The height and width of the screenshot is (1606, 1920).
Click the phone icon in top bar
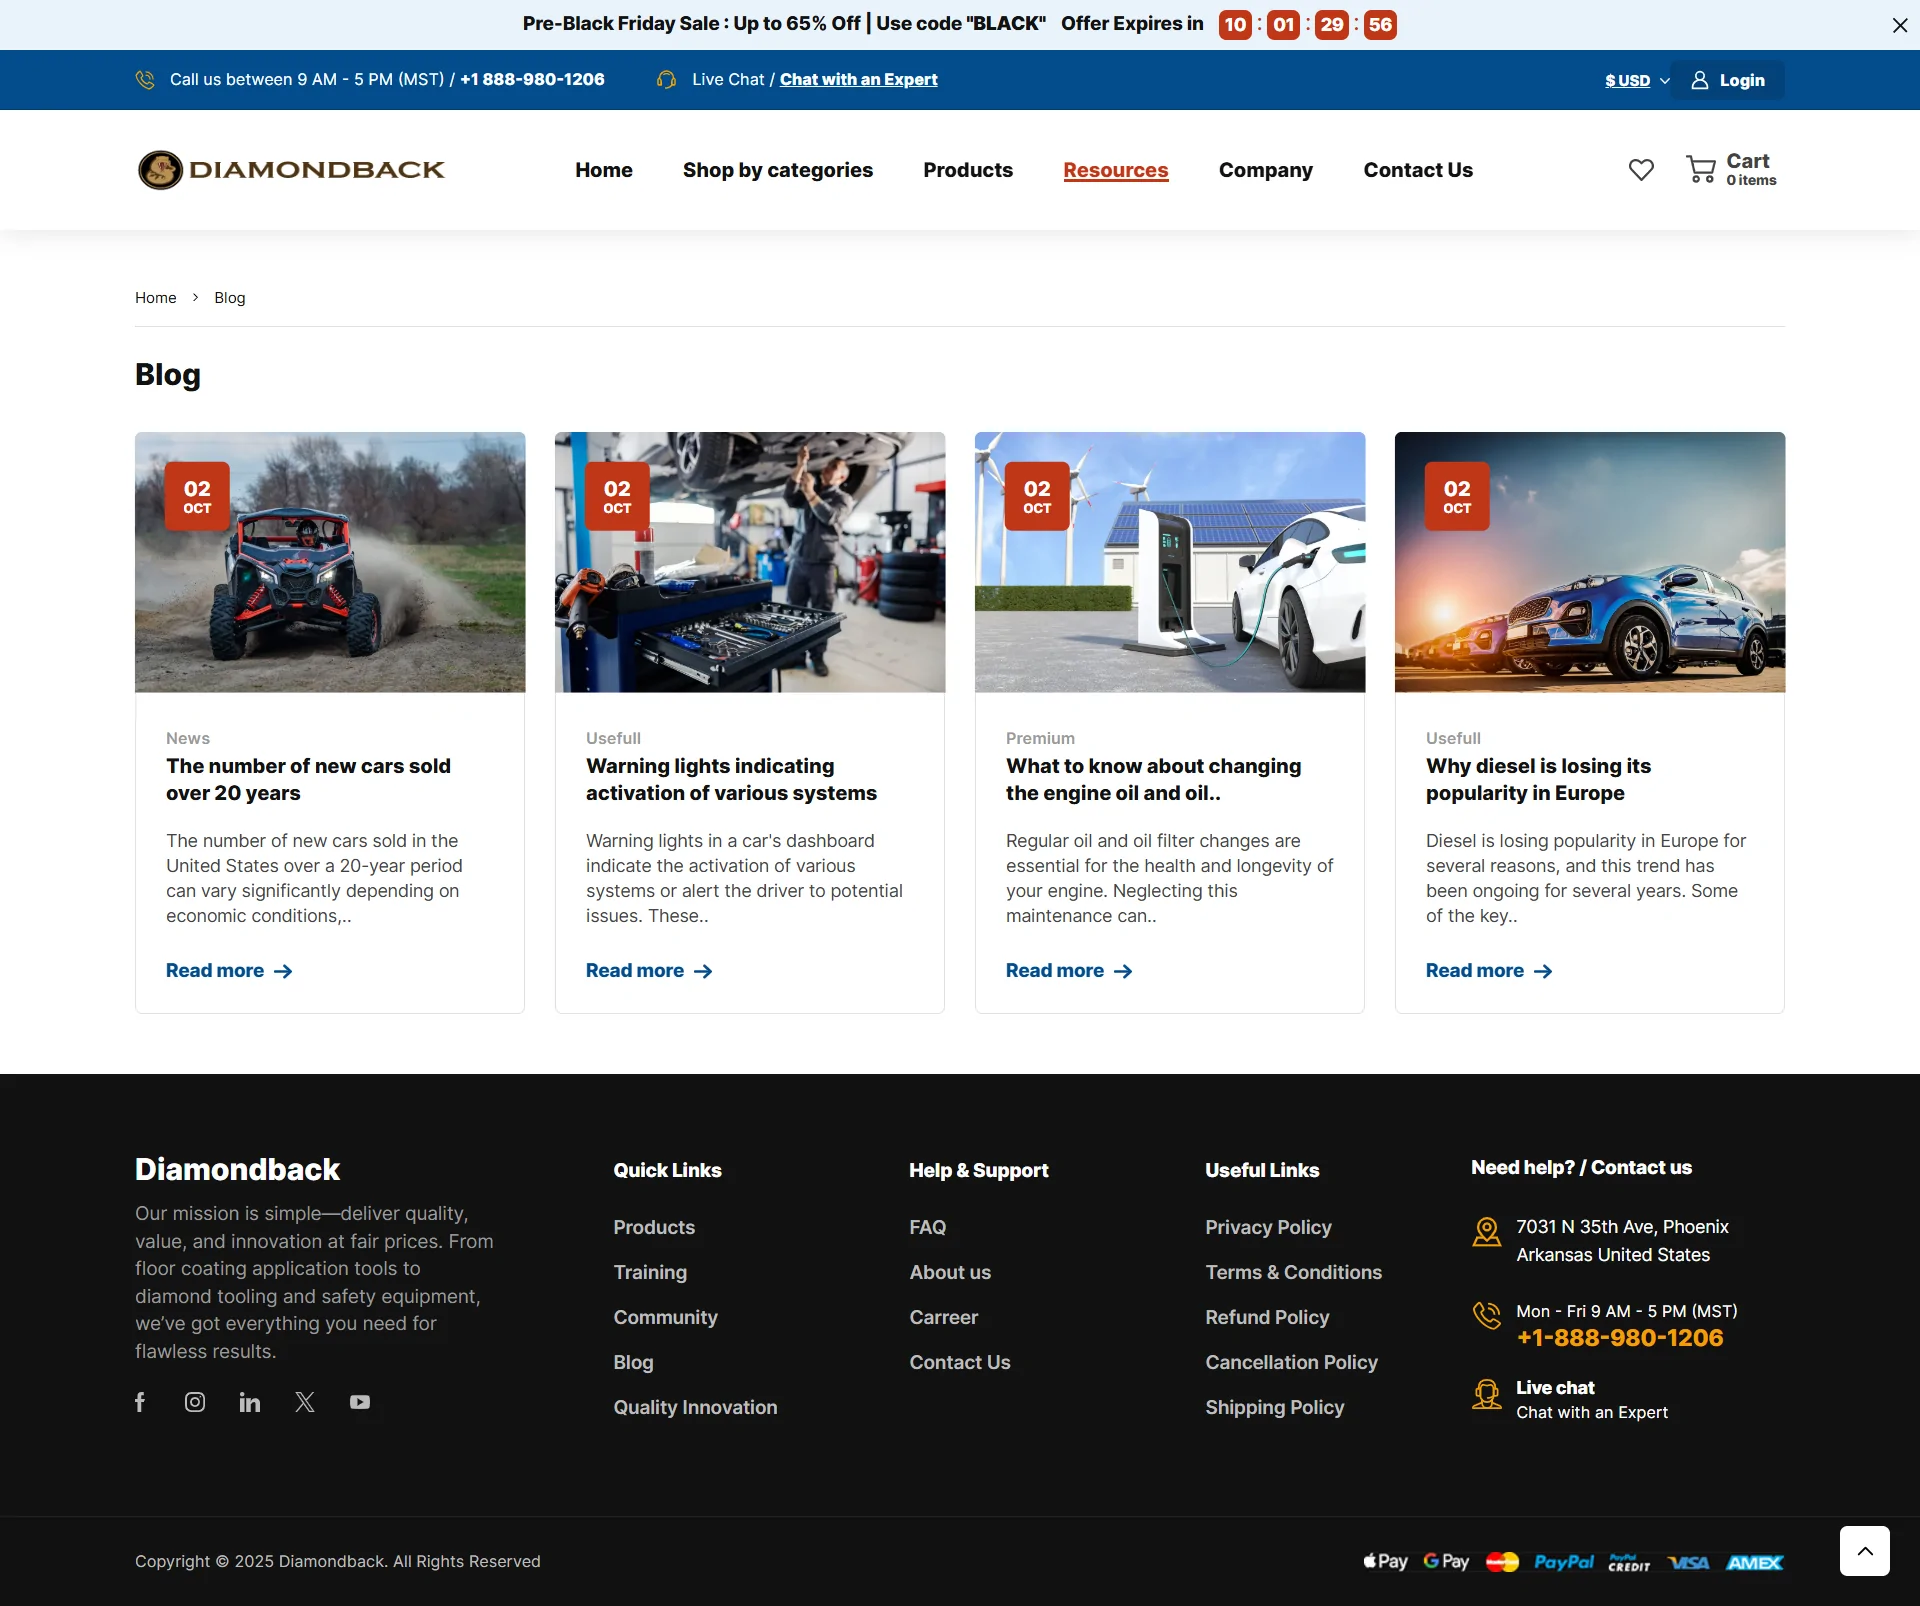point(145,80)
